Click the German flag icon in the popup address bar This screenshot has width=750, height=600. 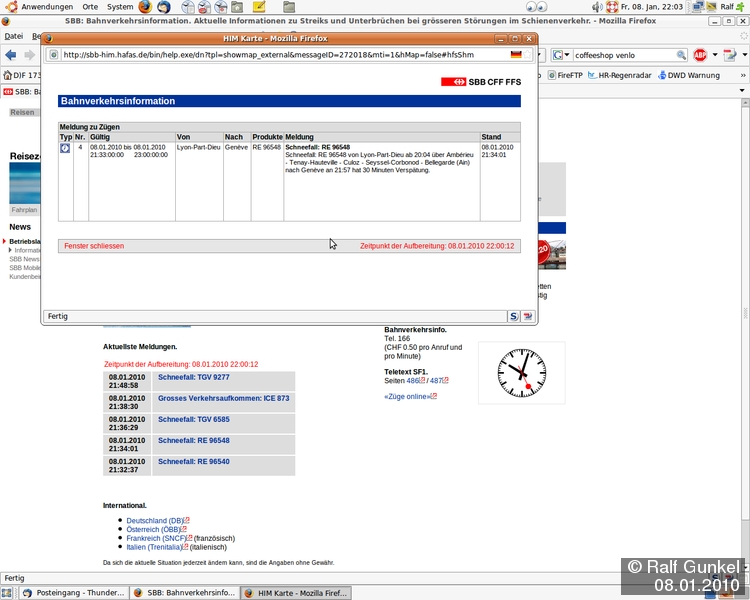coord(516,55)
